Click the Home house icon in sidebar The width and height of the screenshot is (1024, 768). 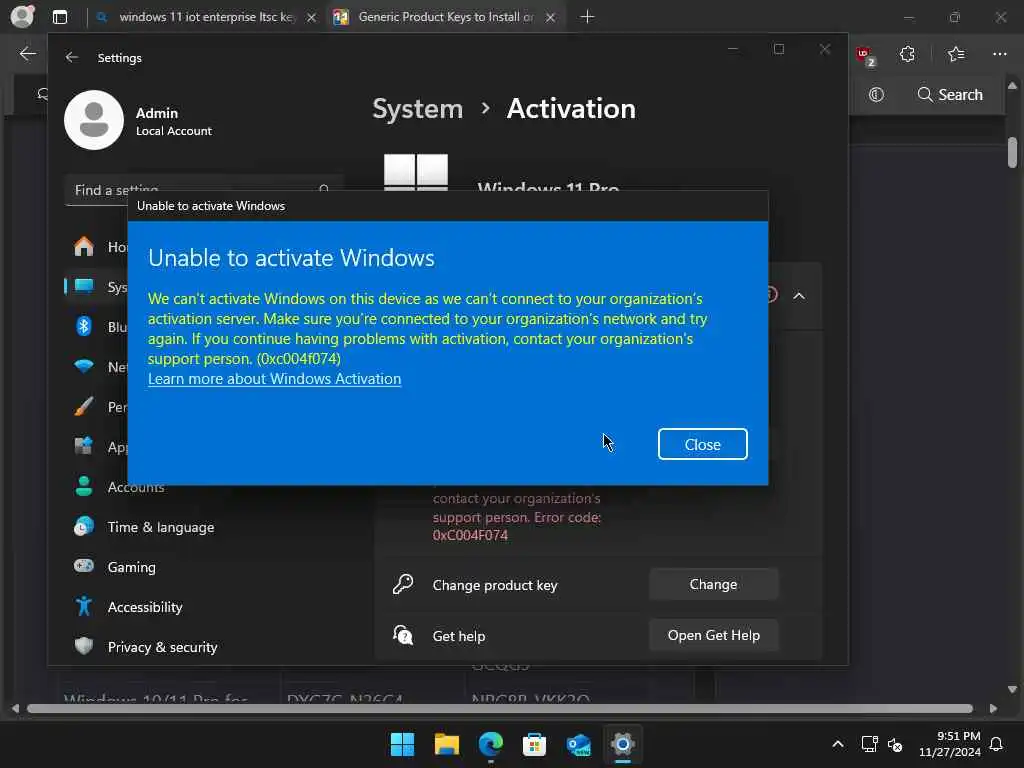pos(84,246)
